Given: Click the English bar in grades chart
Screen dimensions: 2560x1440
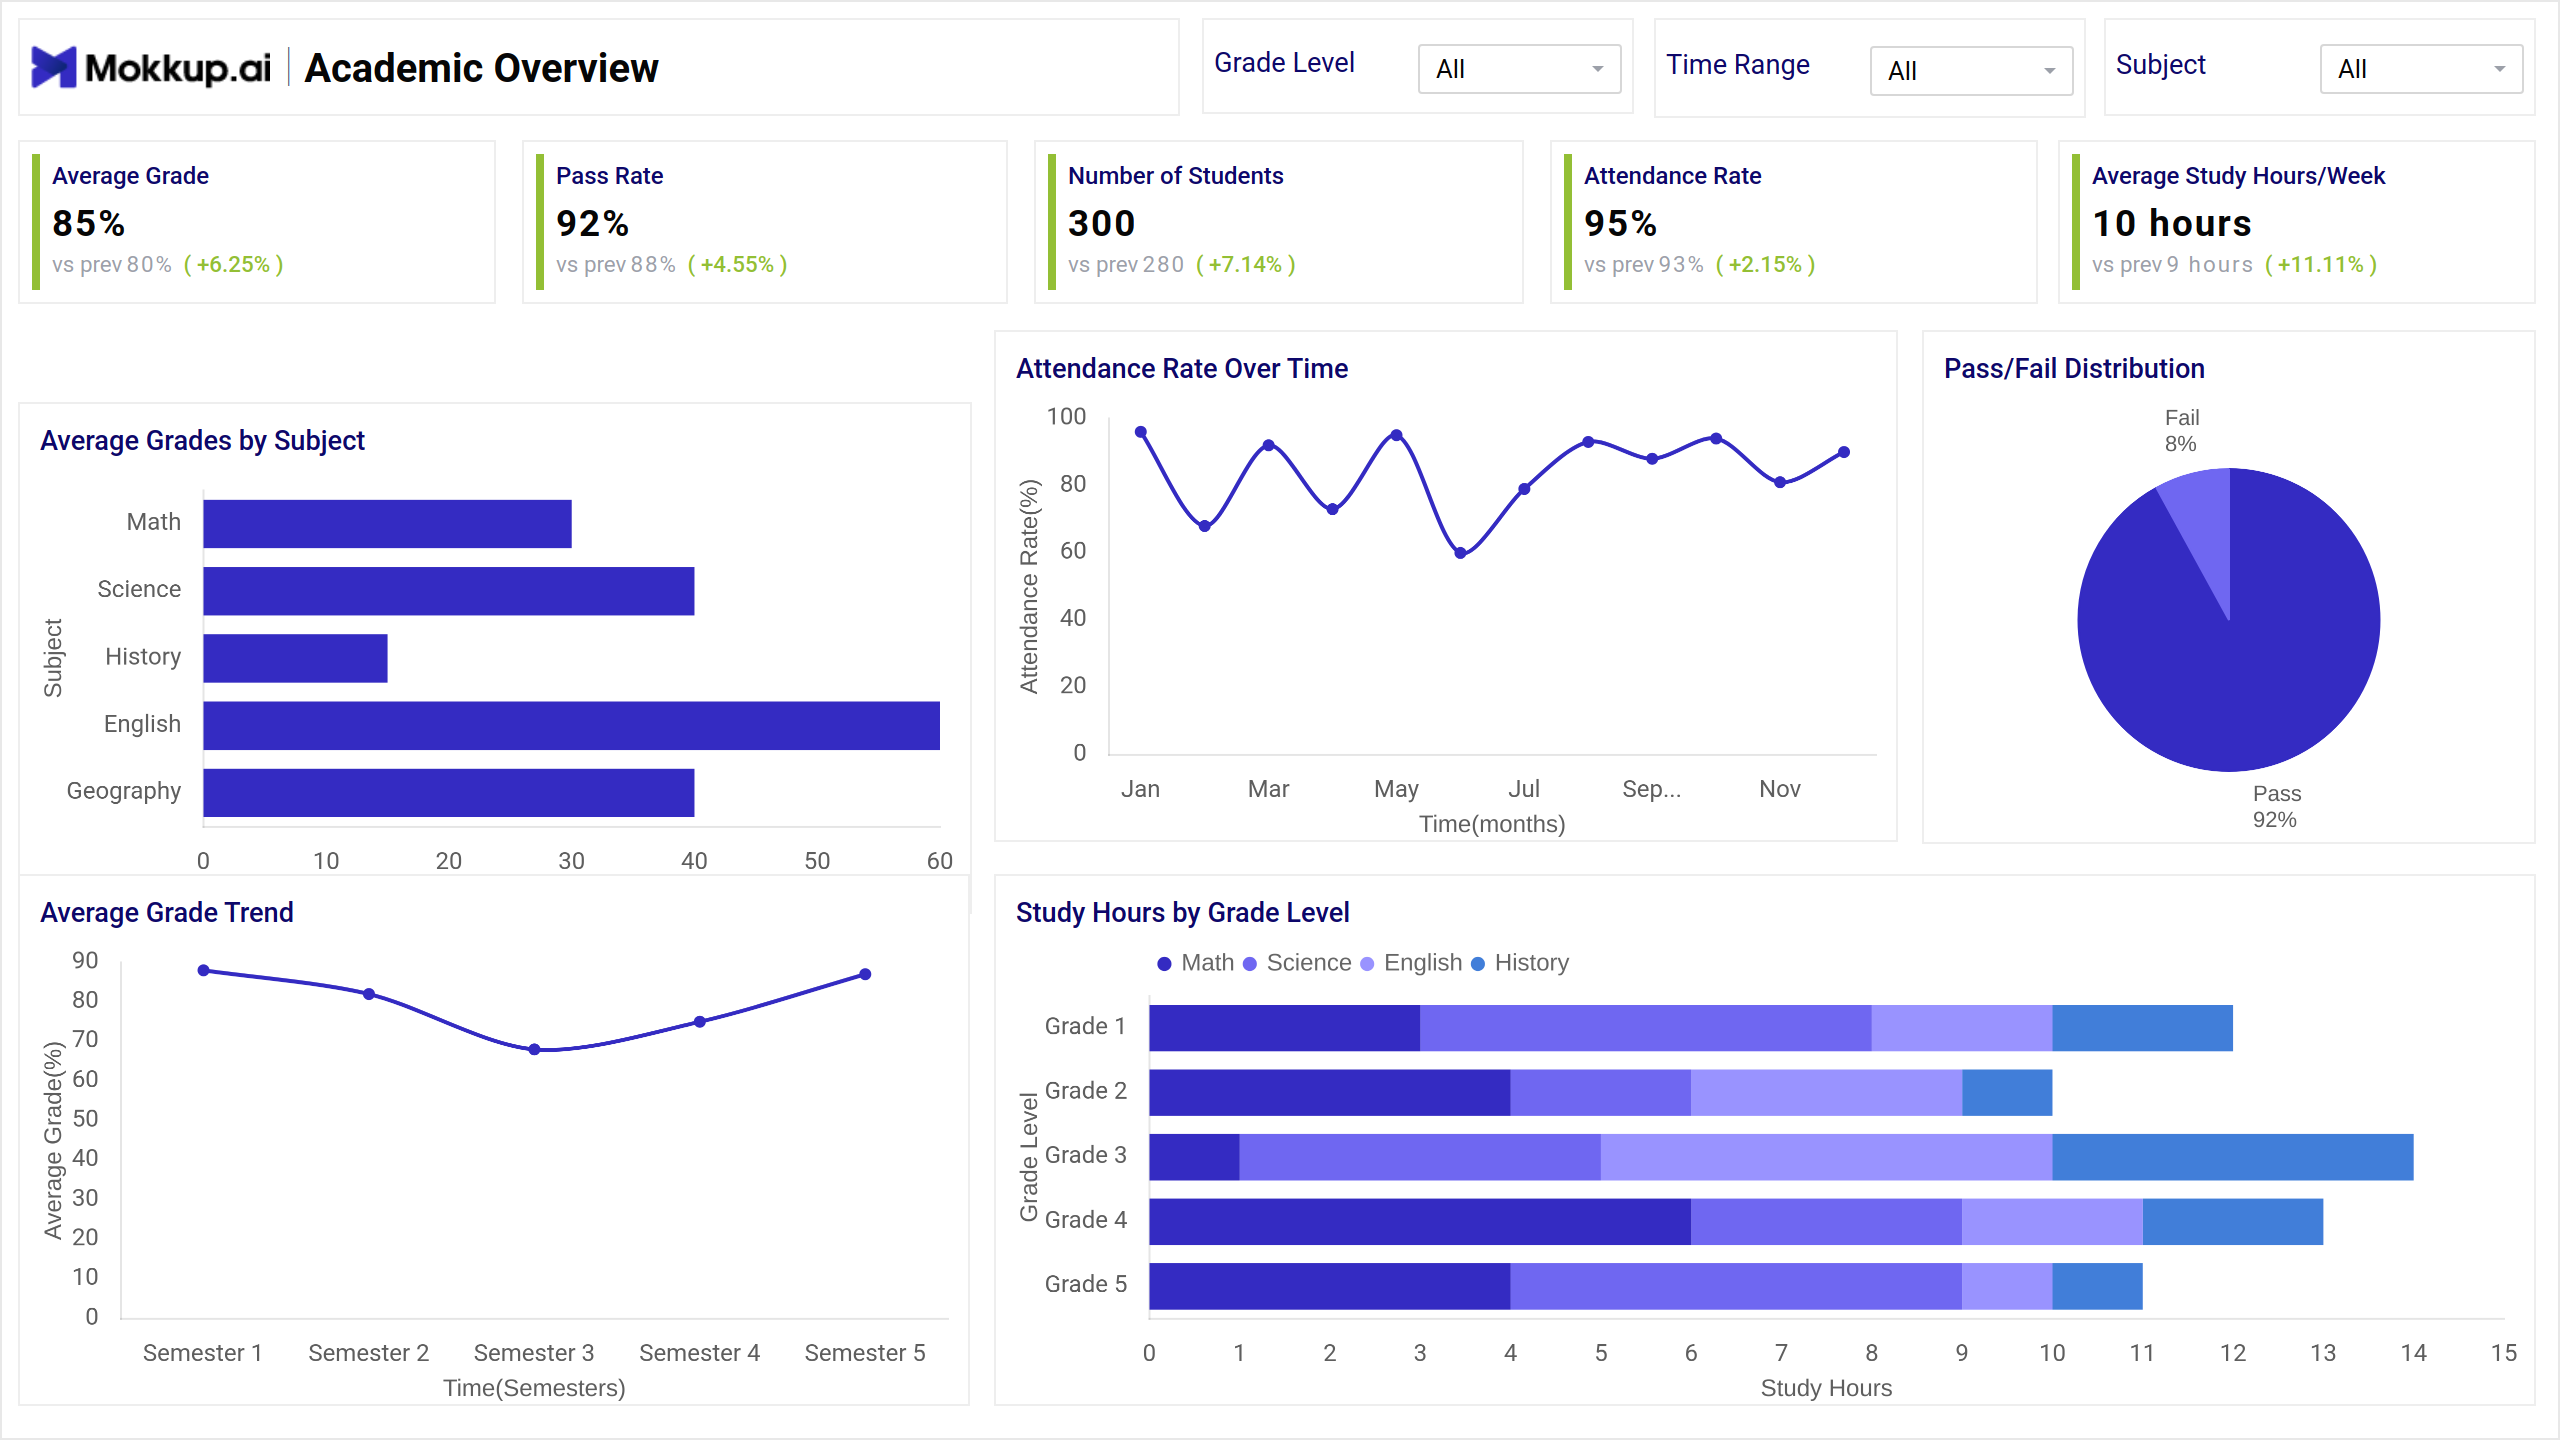Looking at the screenshot, I should pos(572,725).
